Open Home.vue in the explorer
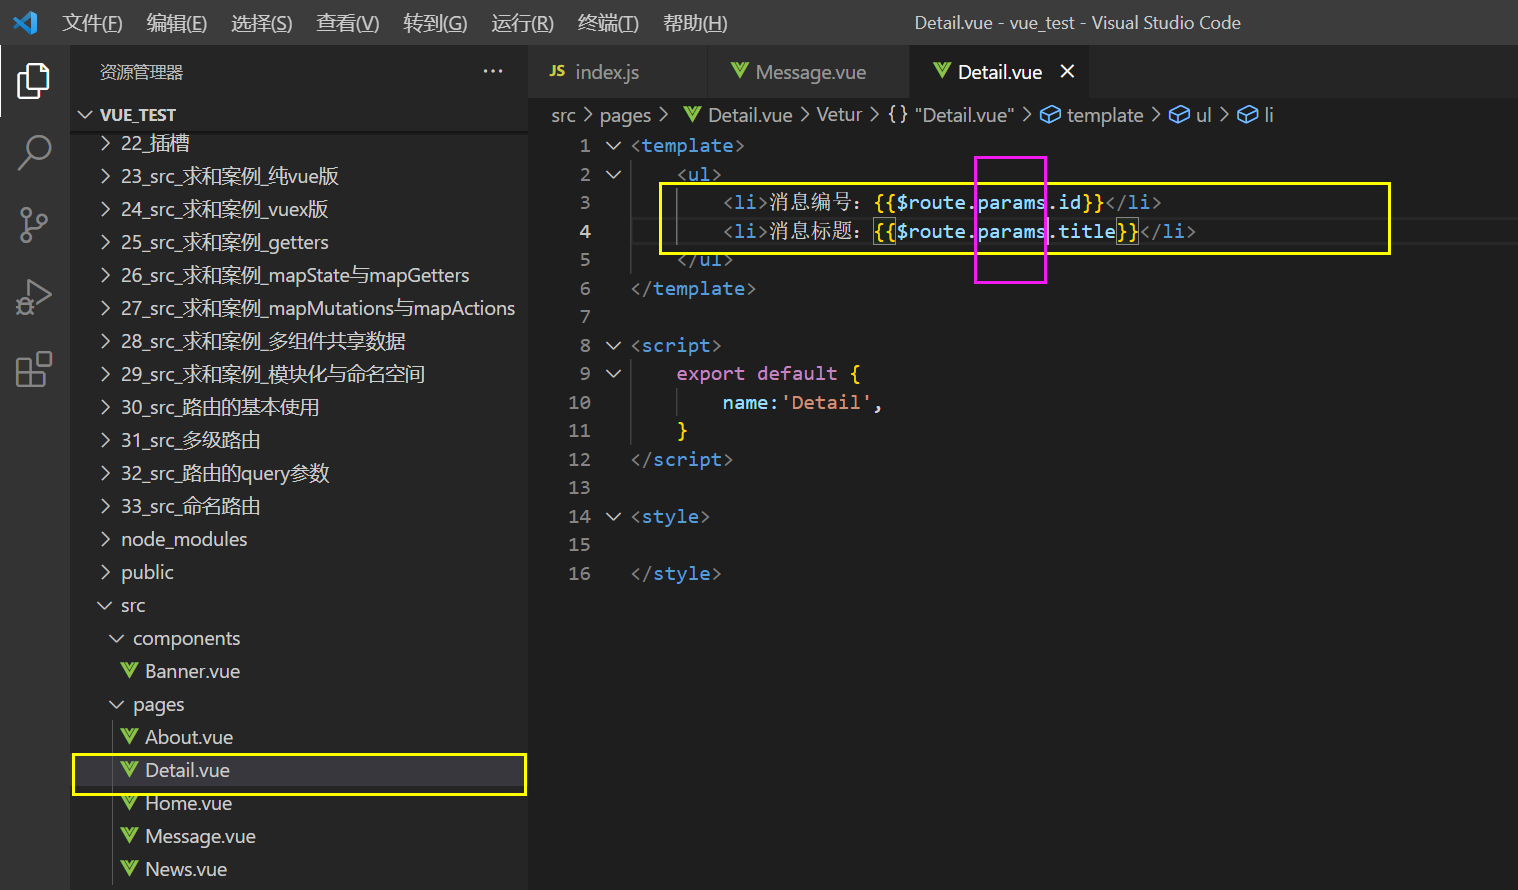Screen dimensions: 1518x890 click(x=299, y=803)
